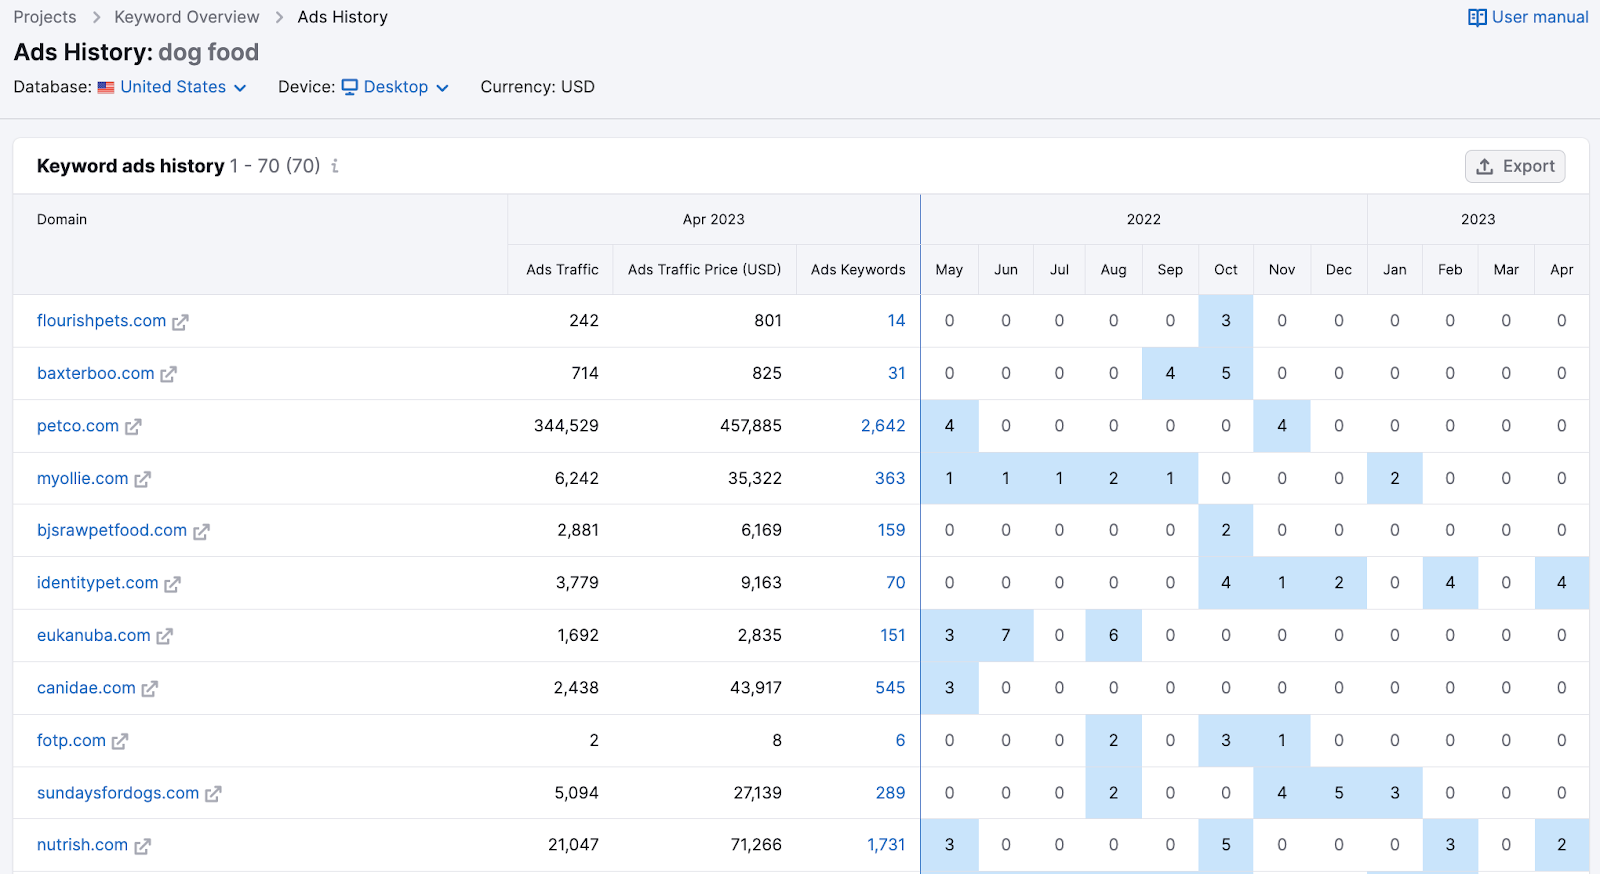This screenshot has height=874, width=1600.
Task: Open external link icon next to fotp.com
Action: 120,742
